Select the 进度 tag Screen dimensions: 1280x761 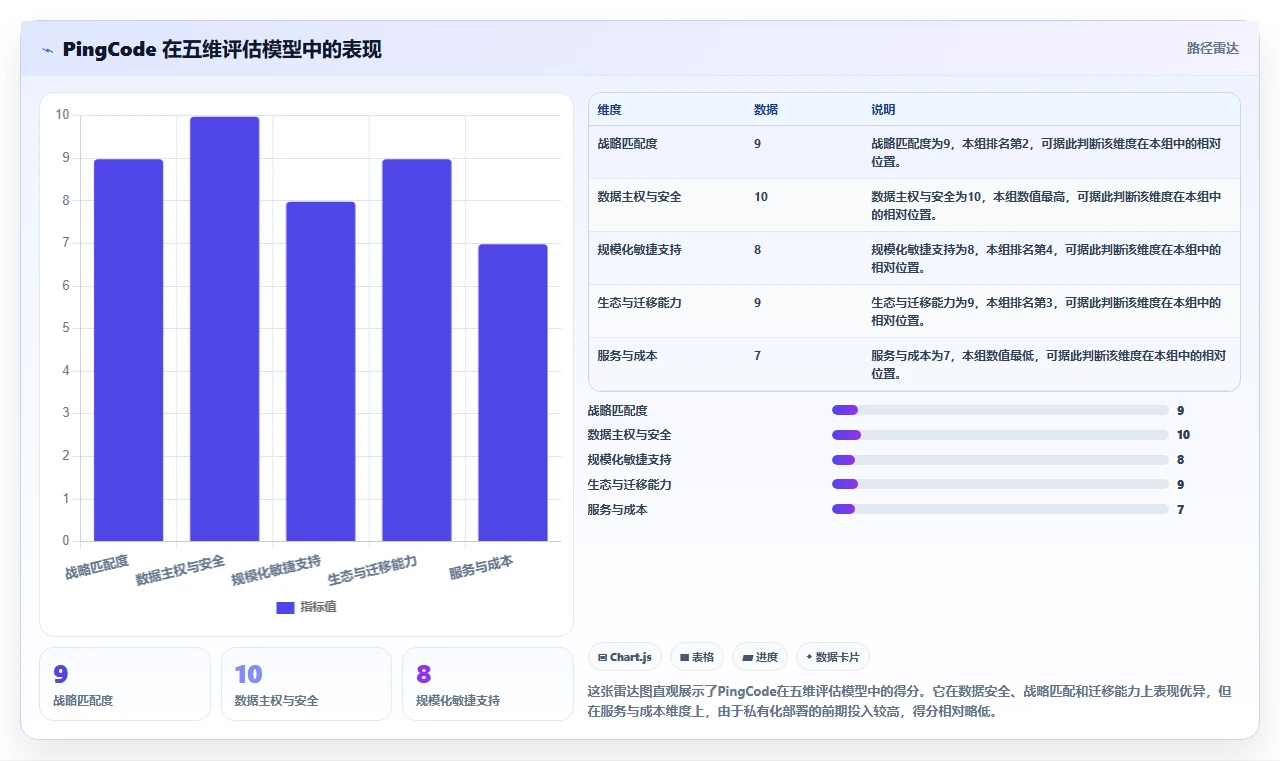coord(760,657)
